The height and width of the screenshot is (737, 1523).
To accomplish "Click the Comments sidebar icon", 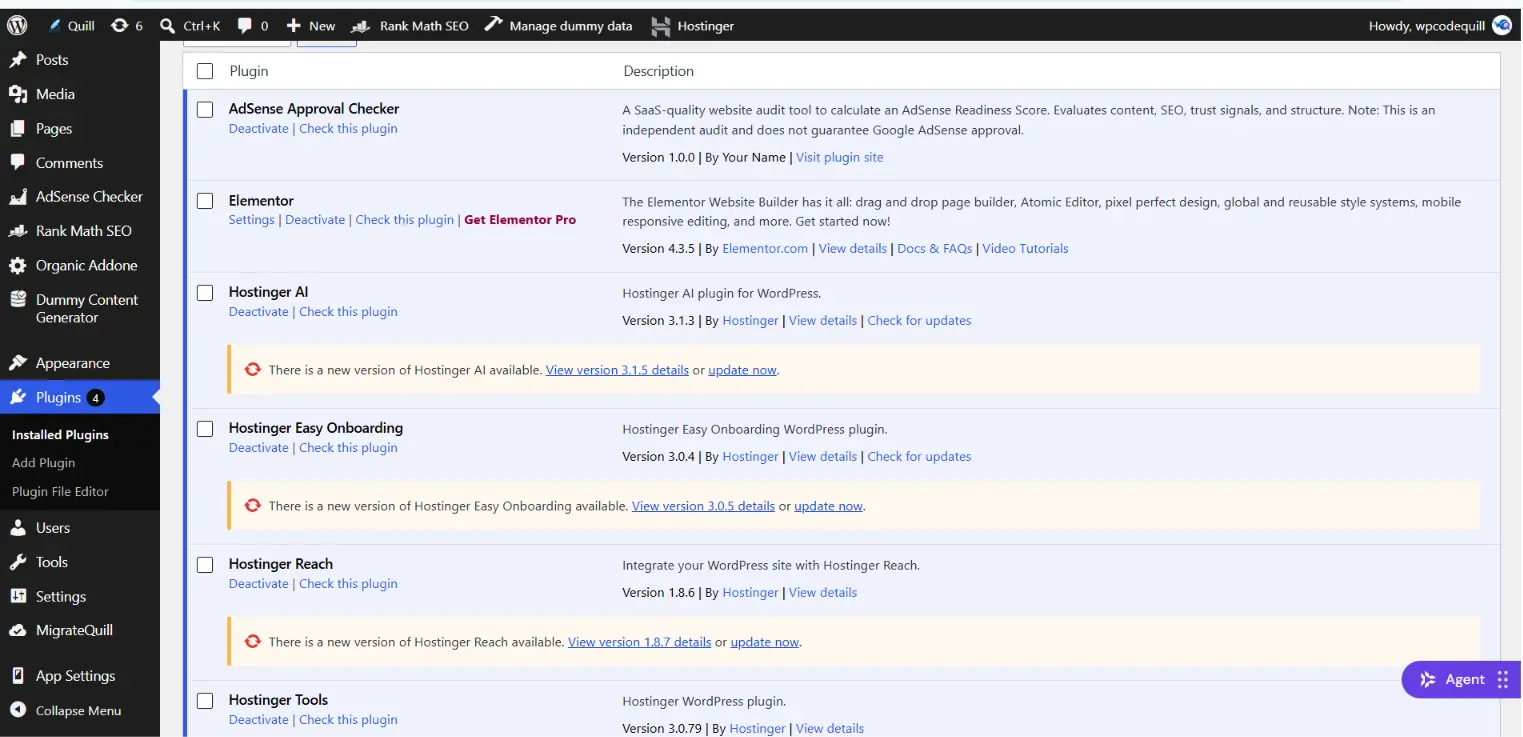I will pyautogui.click(x=18, y=163).
